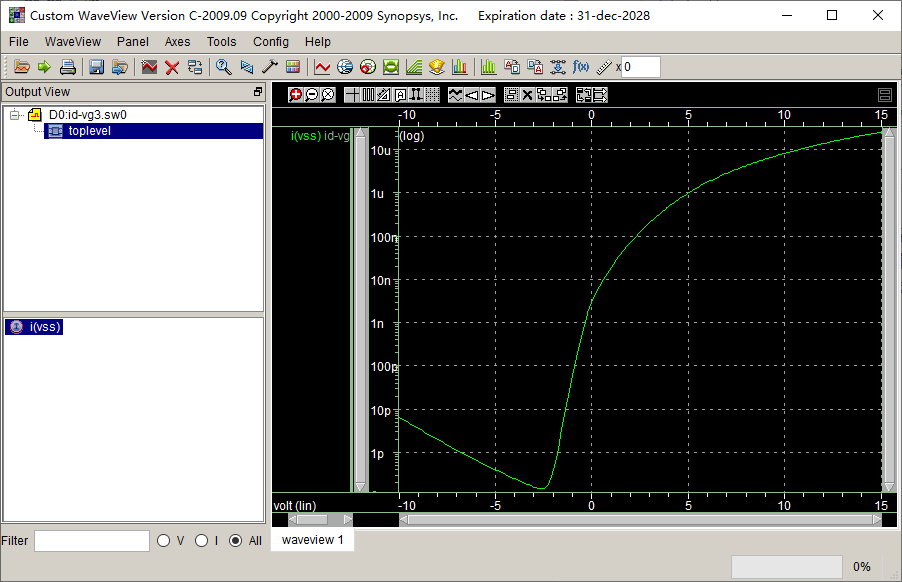Click the Filter text input field
Screen dimensions: 902x582
coord(92,541)
